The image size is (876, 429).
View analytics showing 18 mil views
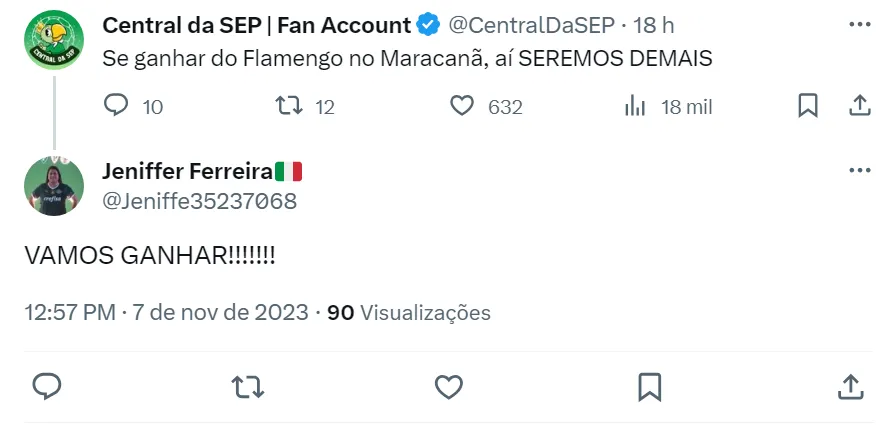coord(635,106)
